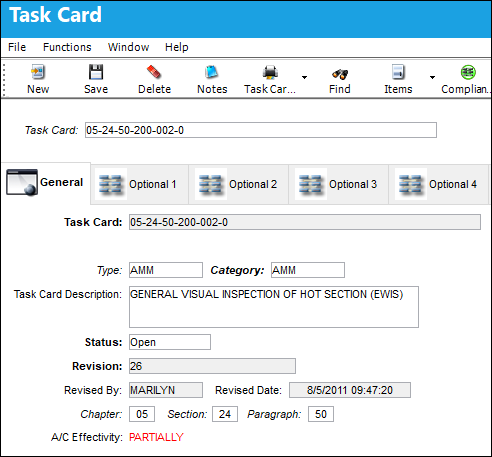Screen dimensions: 492x457
Task: Expand the Items dropdown arrow
Action: coord(432,77)
